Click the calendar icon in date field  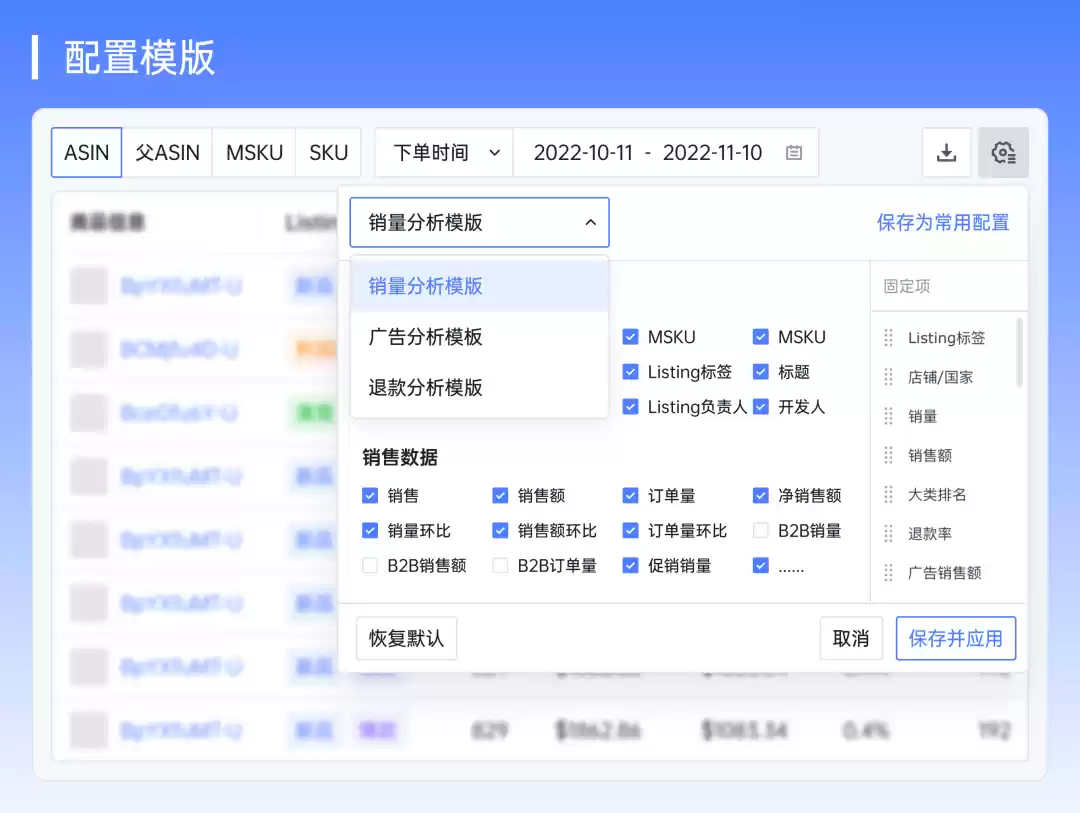pyautogui.click(x=794, y=153)
